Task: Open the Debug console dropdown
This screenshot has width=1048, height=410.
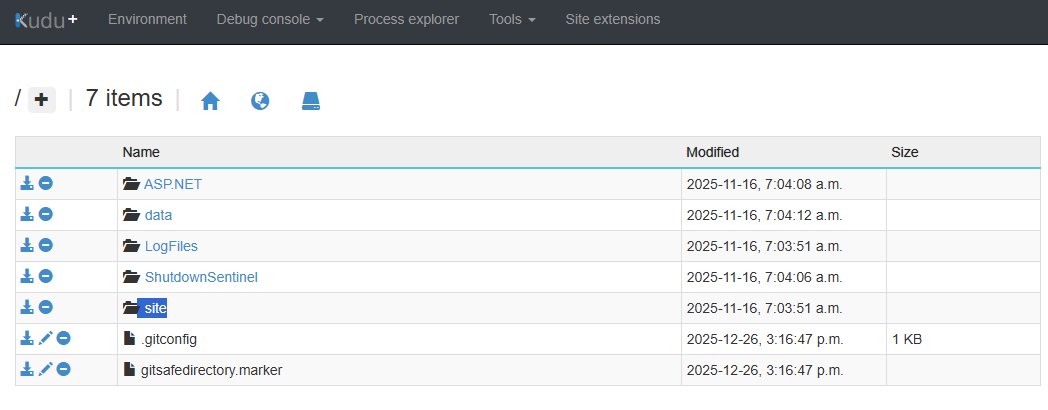Action: click(x=269, y=20)
